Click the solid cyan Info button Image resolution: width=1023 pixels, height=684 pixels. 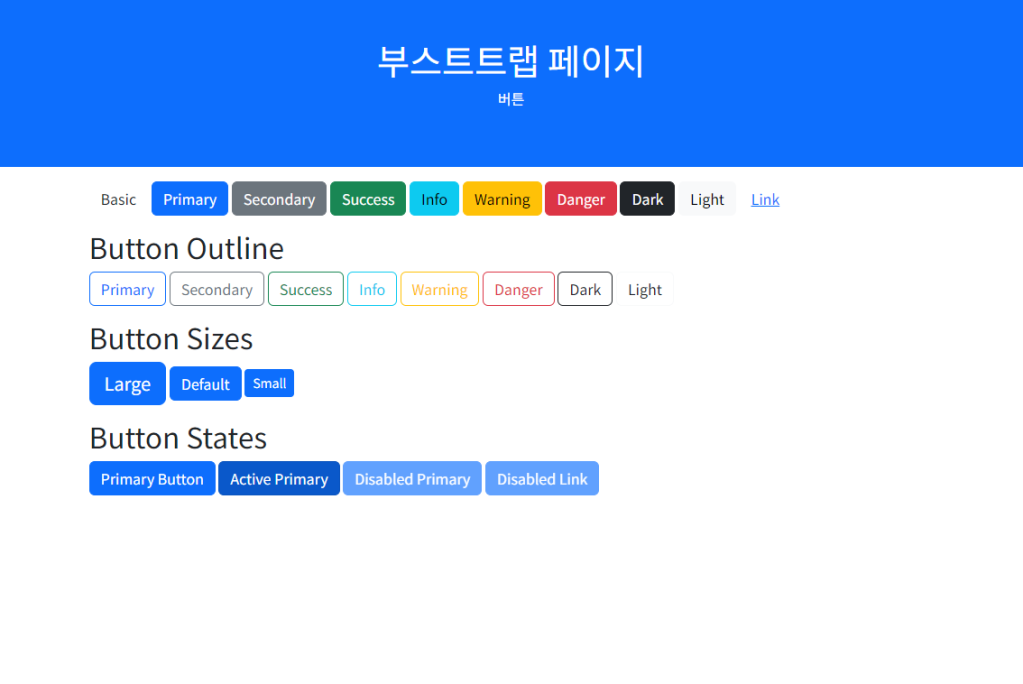[x=434, y=199]
